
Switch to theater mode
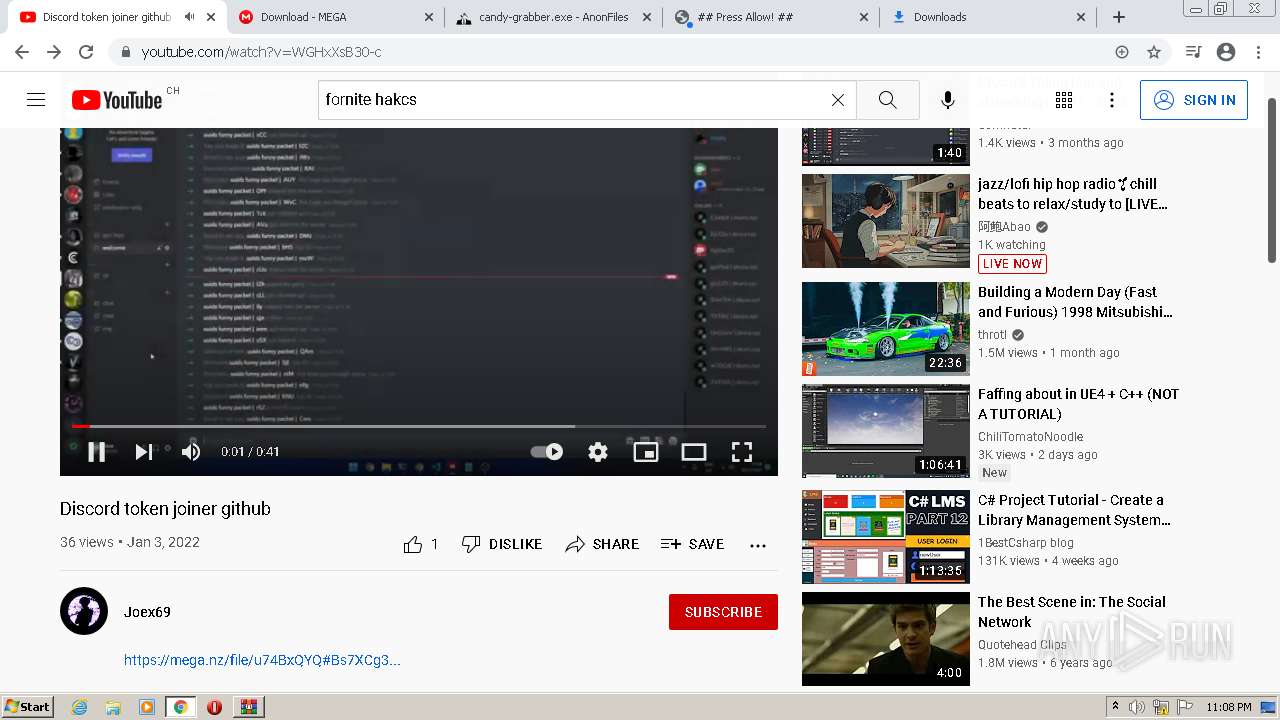pos(694,452)
